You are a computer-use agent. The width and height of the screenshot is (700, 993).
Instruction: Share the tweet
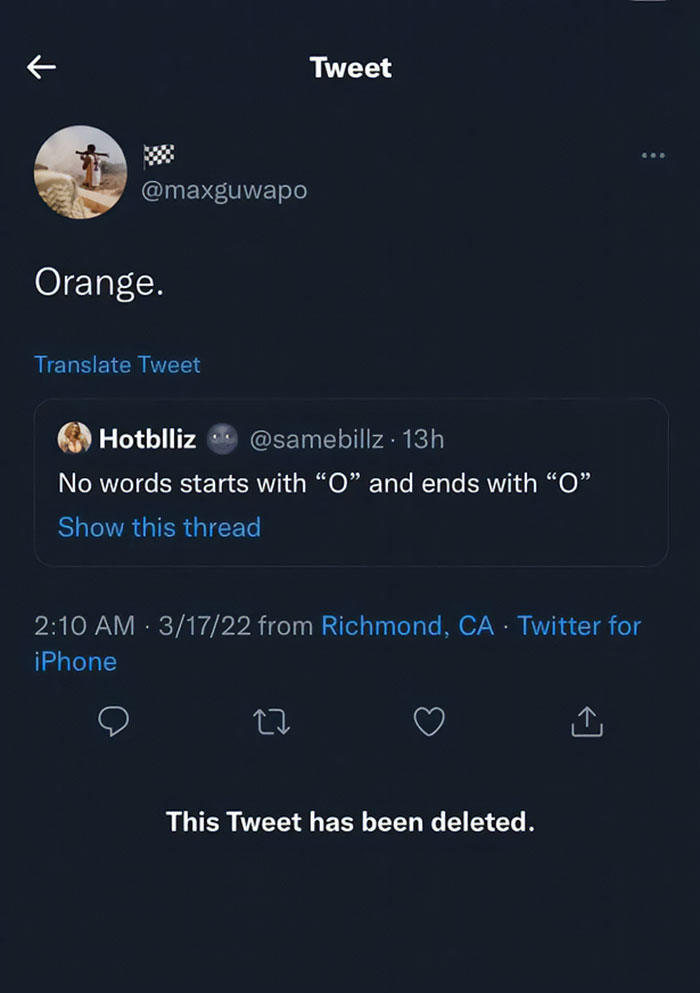(x=586, y=722)
